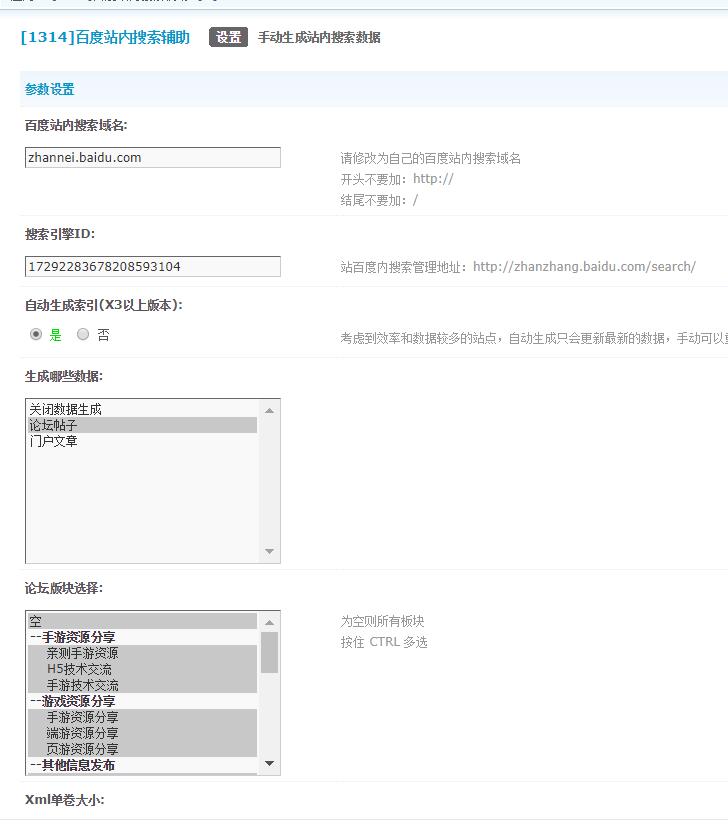Select the 是 radio button for auto-index
728x827 pixels.
tap(36, 335)
